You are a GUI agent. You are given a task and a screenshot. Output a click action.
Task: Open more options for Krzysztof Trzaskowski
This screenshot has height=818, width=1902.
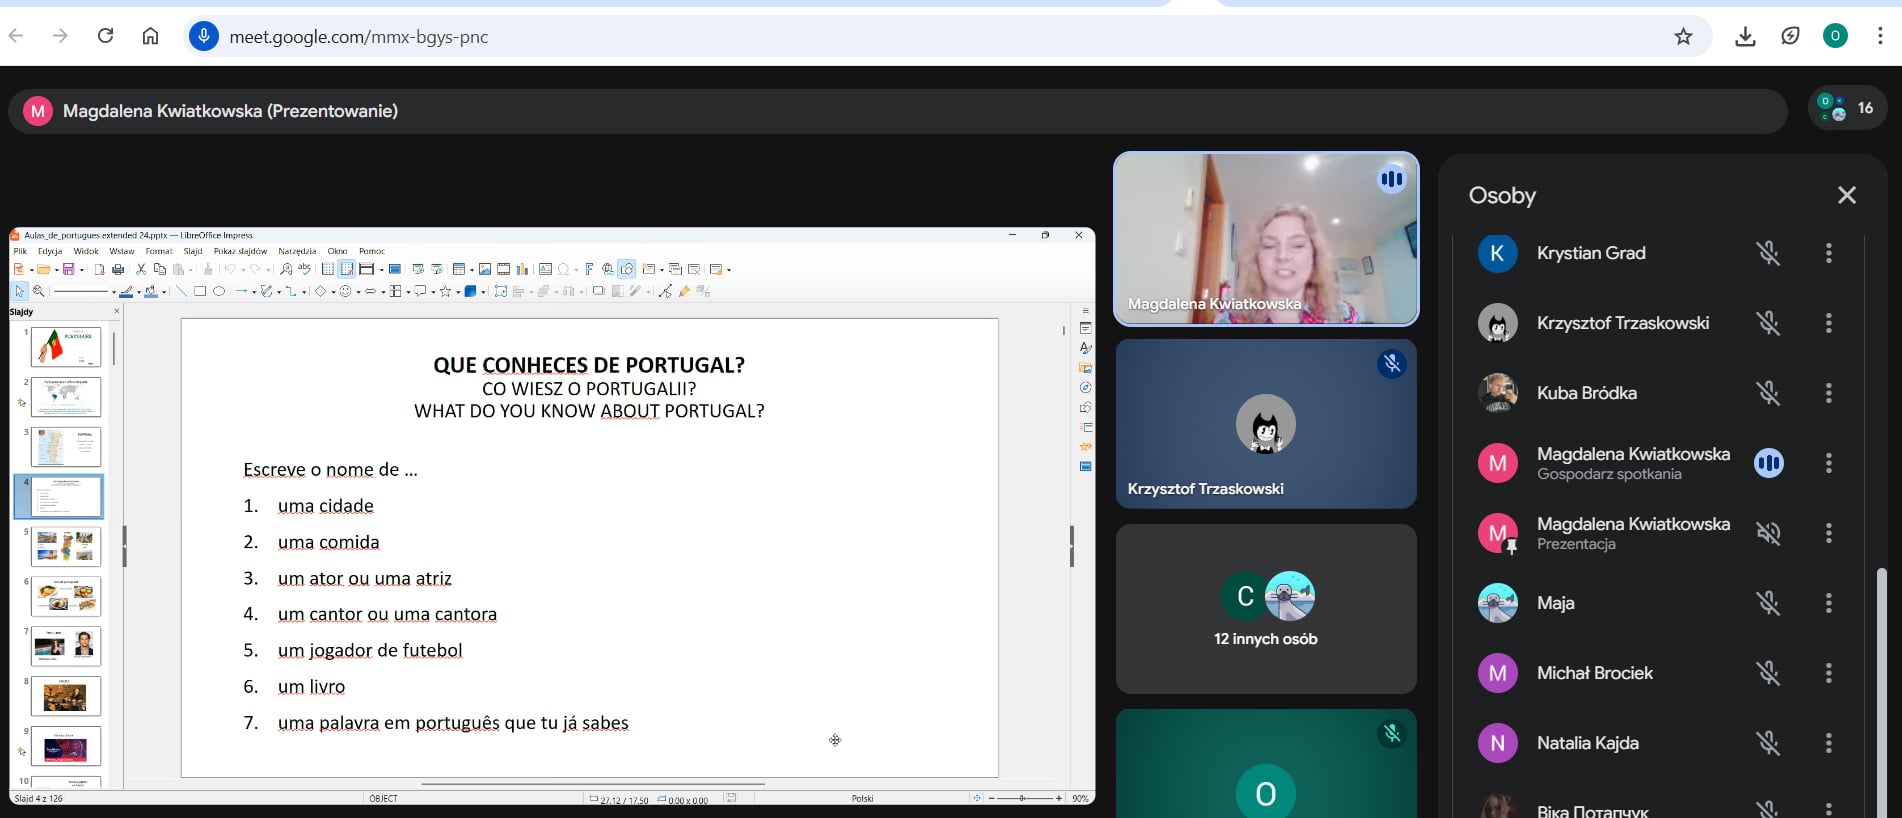point(1828,323)
